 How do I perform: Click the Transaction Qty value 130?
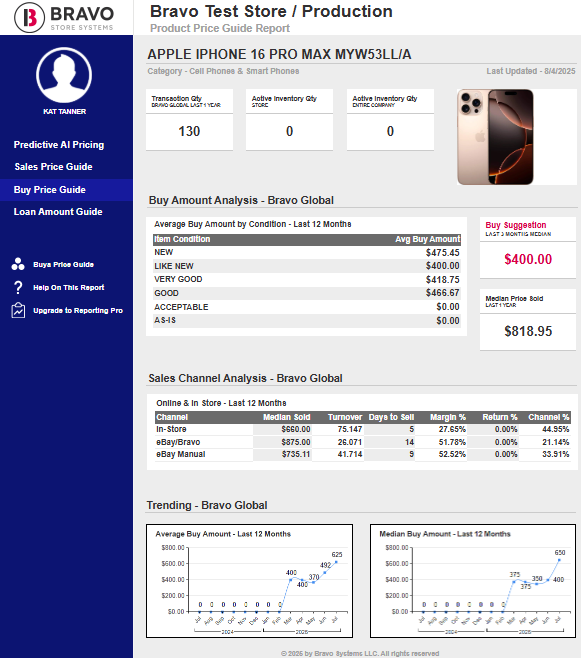[x=189, y=131]
